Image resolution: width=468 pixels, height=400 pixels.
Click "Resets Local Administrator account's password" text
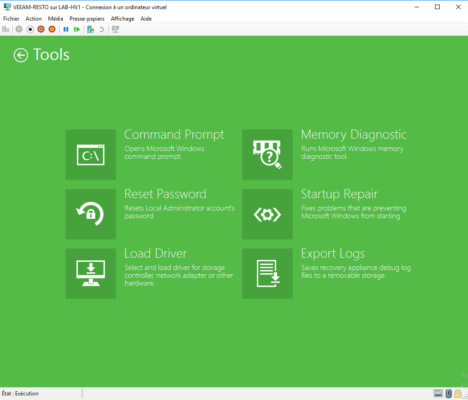pos(179,212)
